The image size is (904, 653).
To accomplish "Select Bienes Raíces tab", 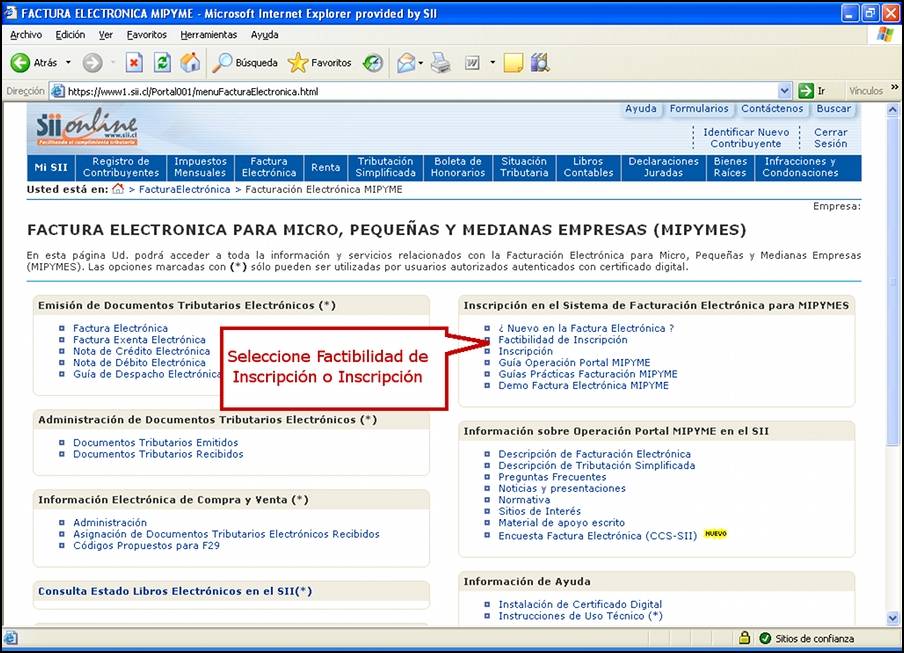I will pyautogui.click(x=730, y=167).
